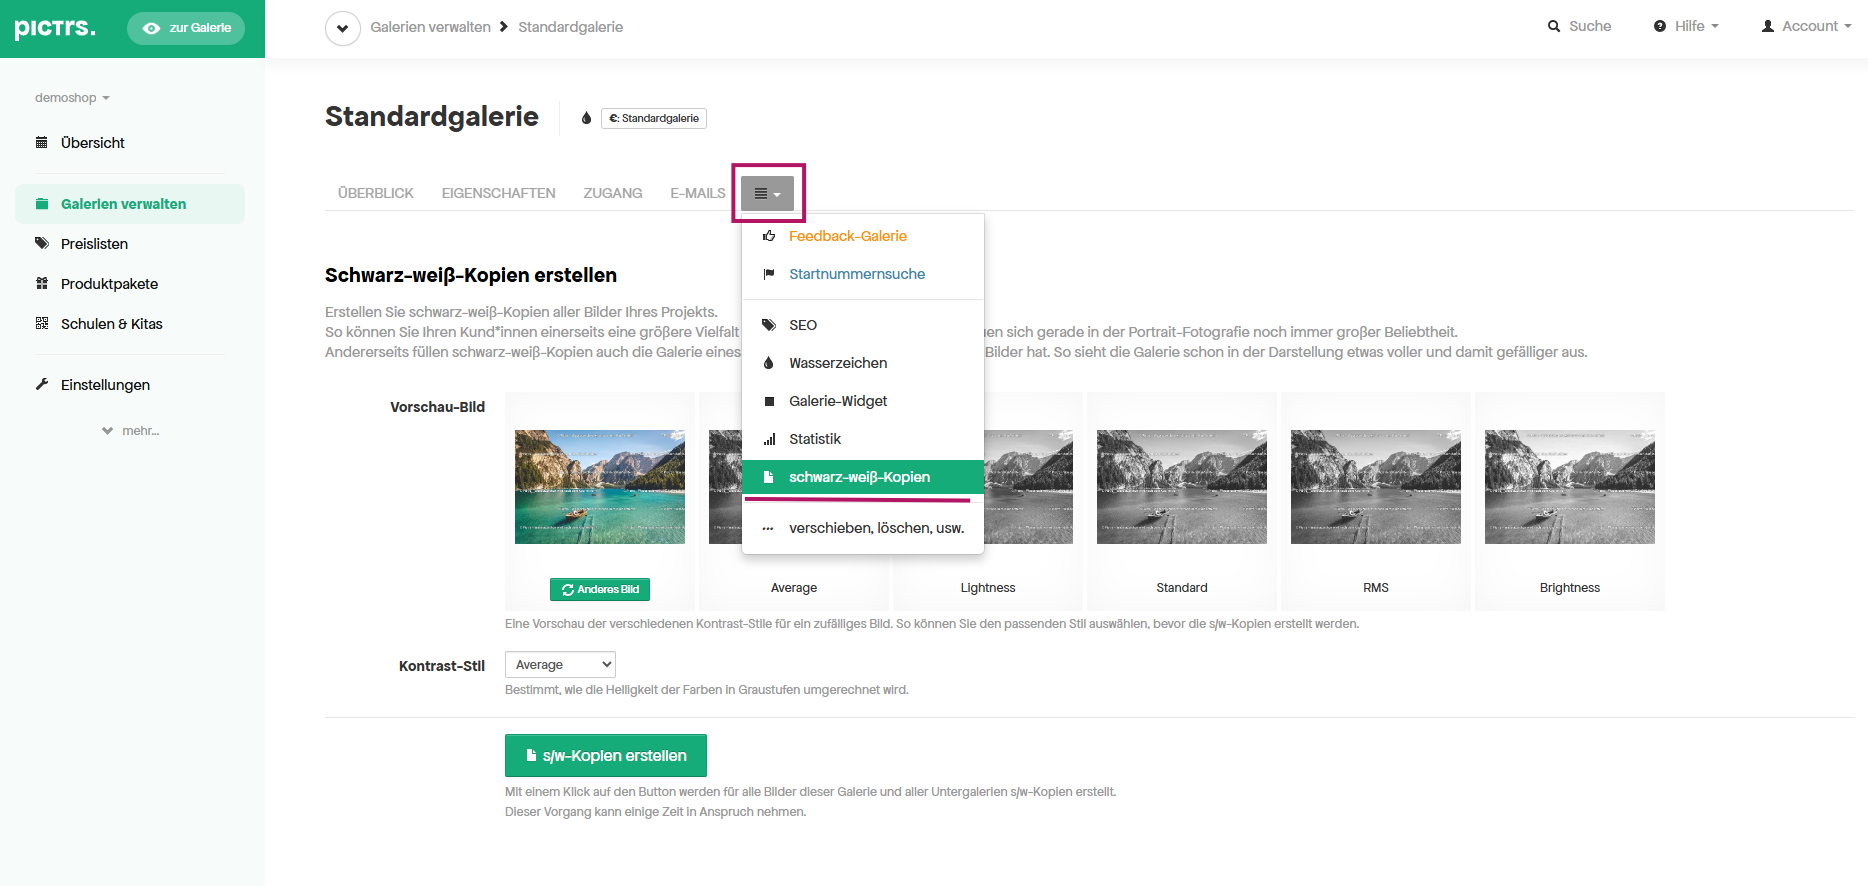This screenshot has height=886, width=1868.
Task: Select schwarz-weiß-Kopien menu entry
Action: tap(863, 477)
